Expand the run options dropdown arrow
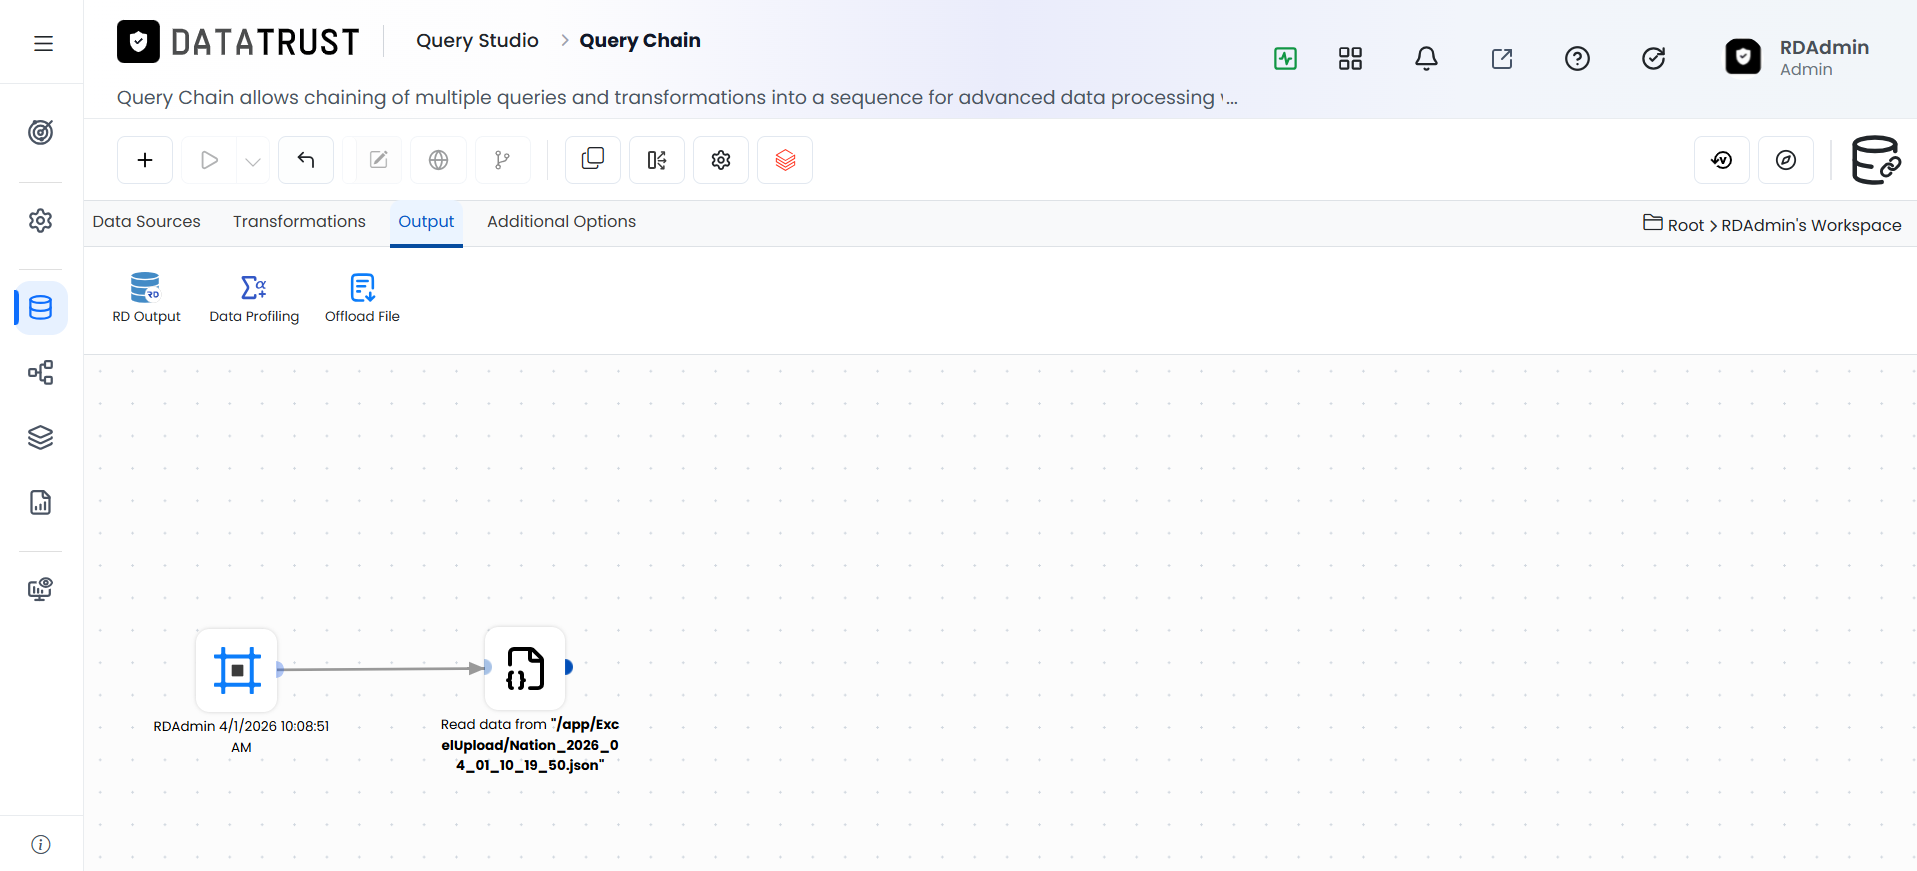This screenshot has height=871, width=1917. (253, 161)
